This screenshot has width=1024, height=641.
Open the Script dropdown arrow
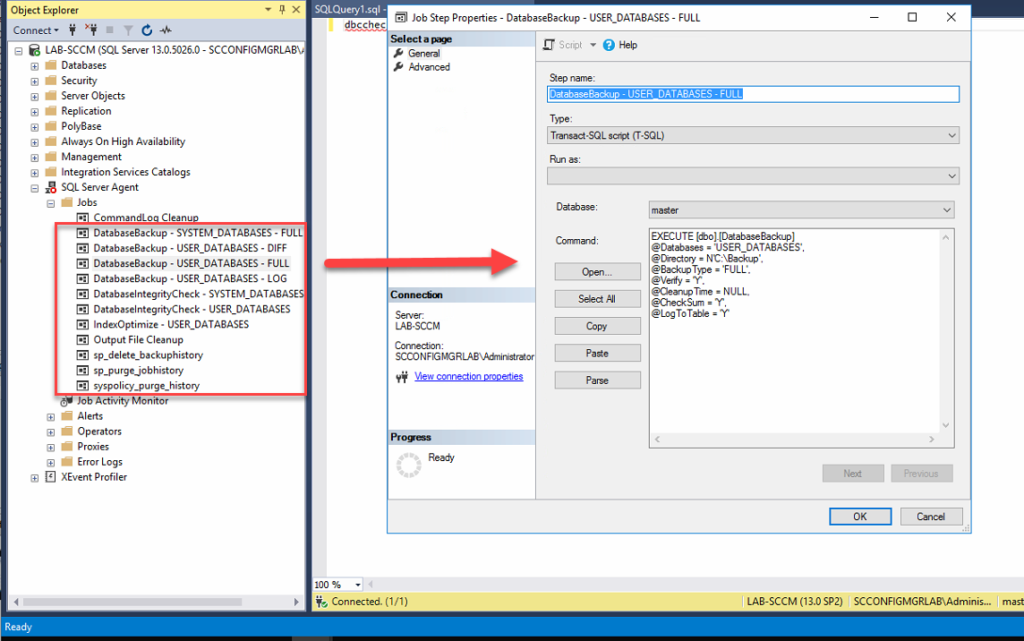click(593, 45)
